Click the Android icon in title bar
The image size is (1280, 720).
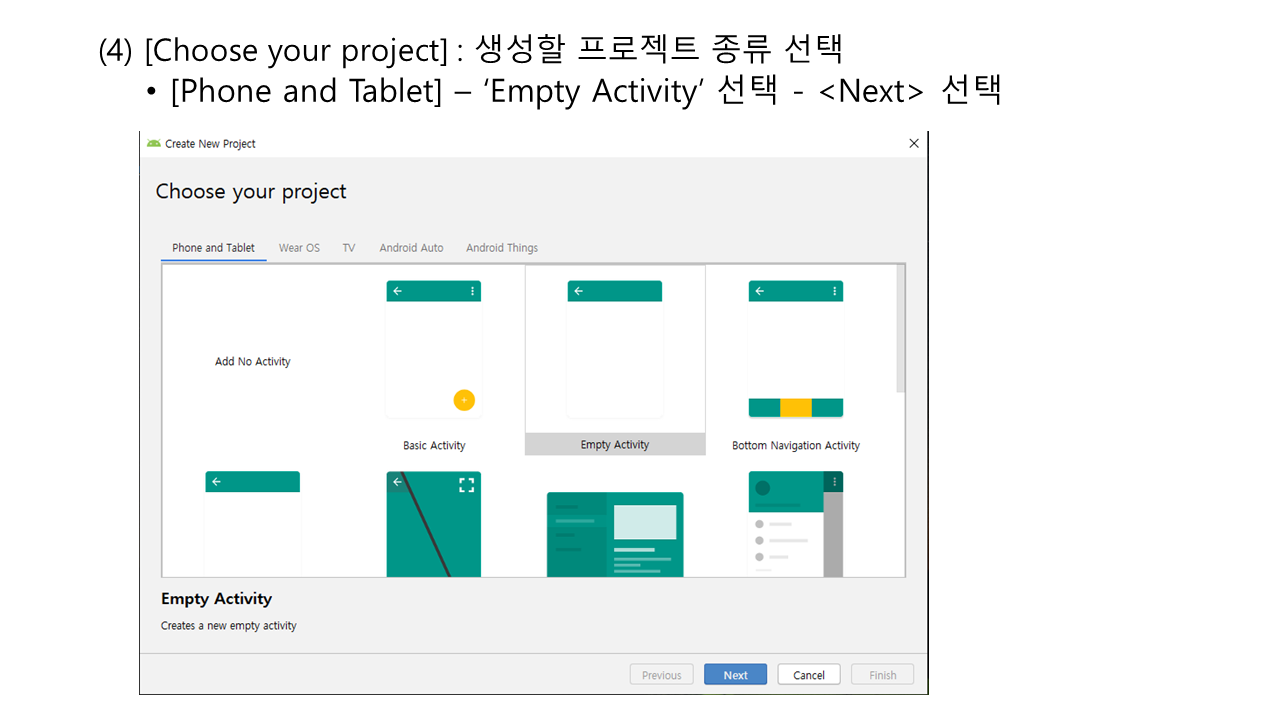coord(153,144)
